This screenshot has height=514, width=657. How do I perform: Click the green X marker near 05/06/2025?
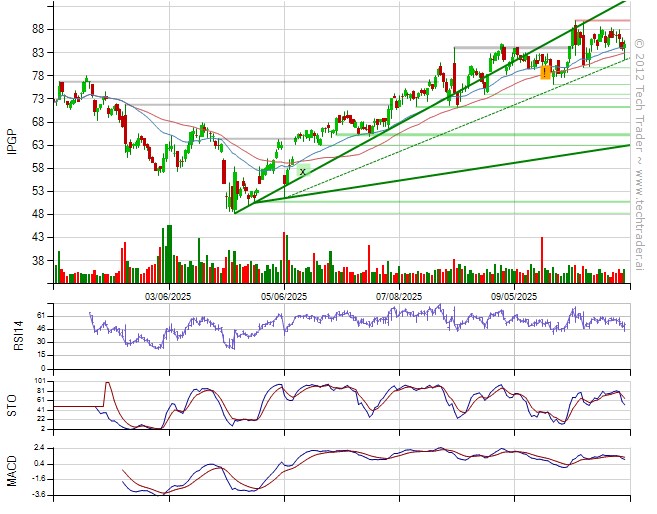point(302,172)
